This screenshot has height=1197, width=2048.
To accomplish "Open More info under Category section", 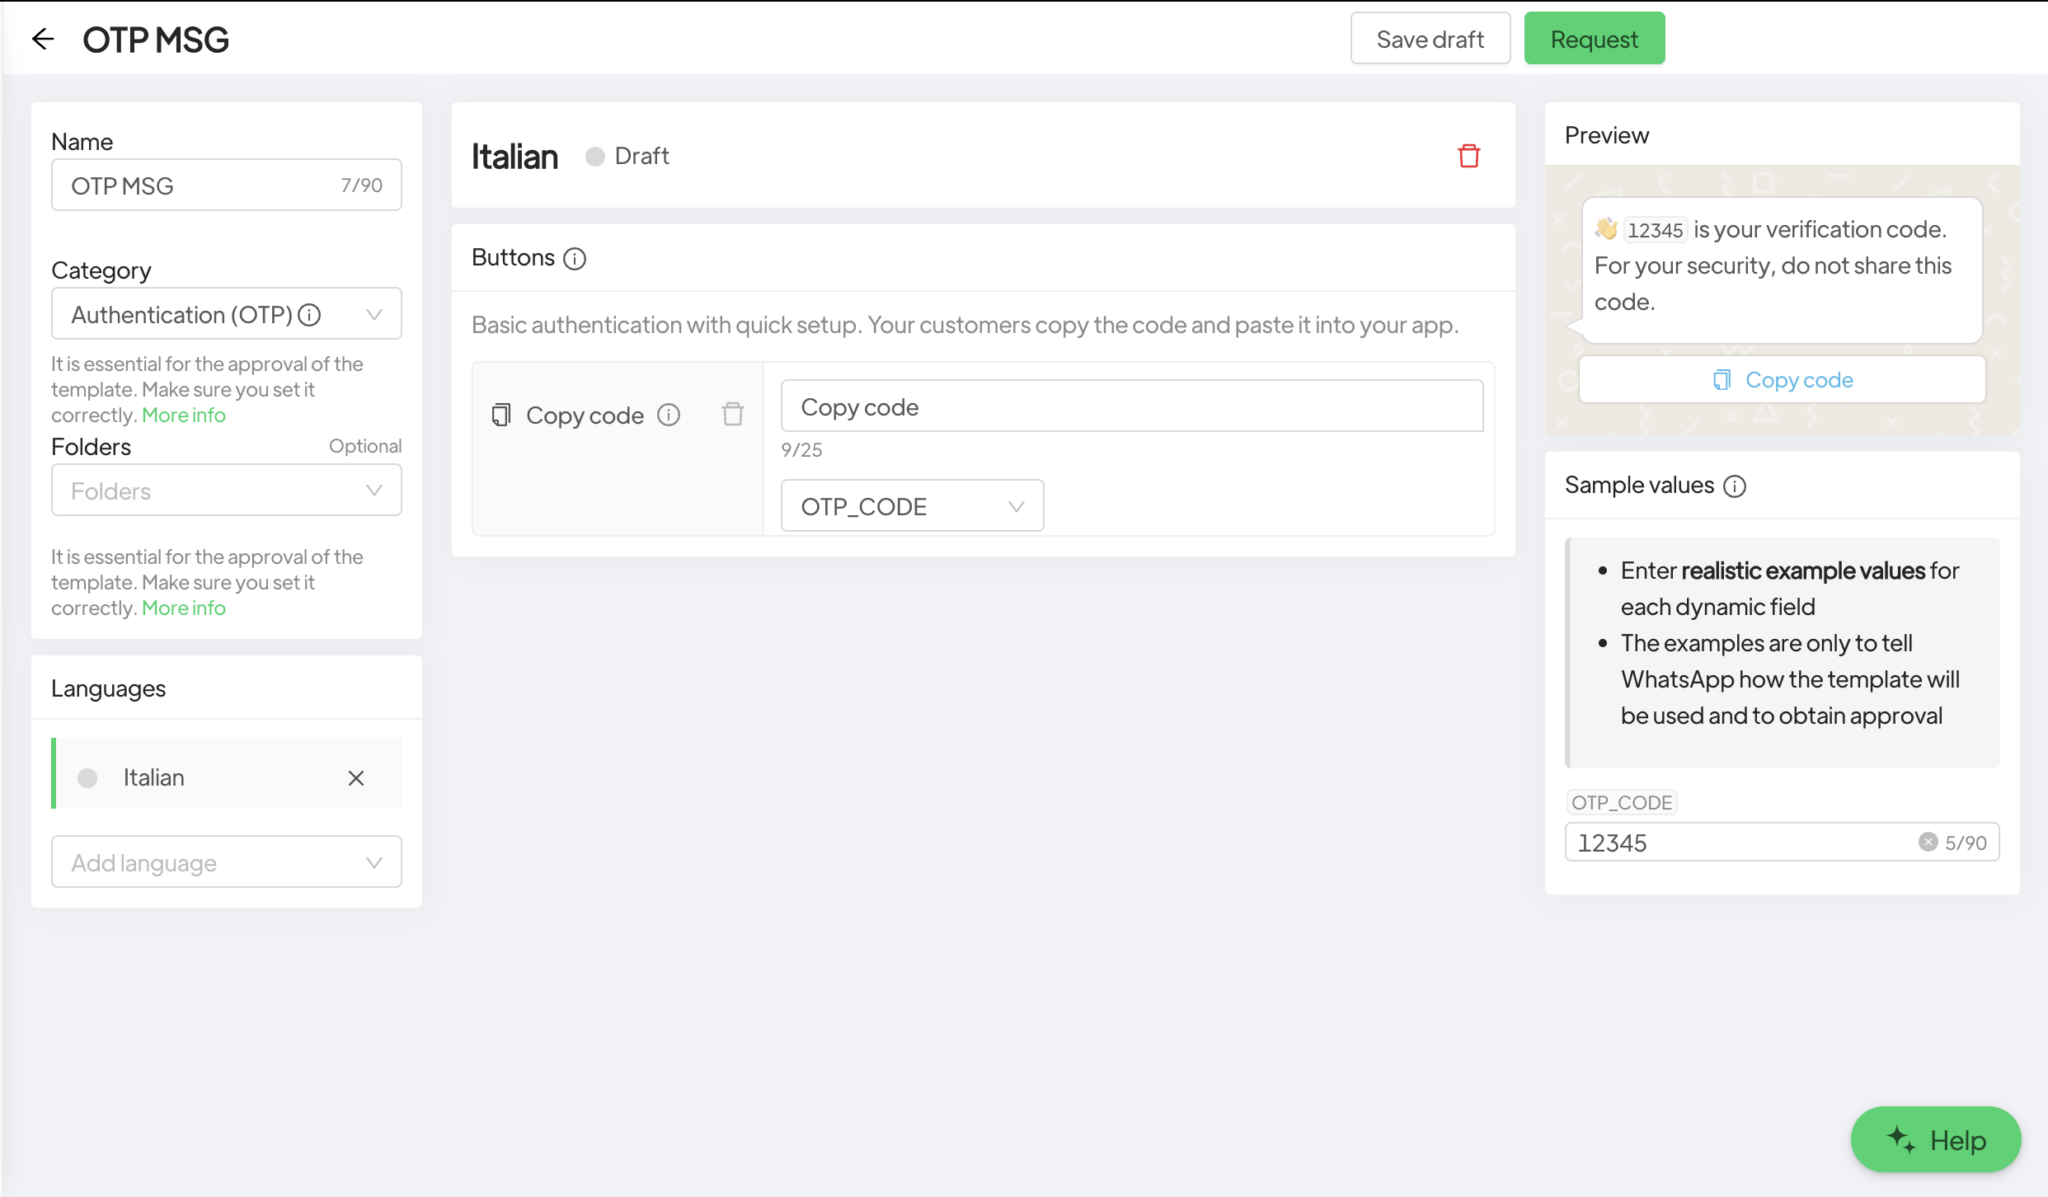I will pyautogui.click(x=183, y=414).
